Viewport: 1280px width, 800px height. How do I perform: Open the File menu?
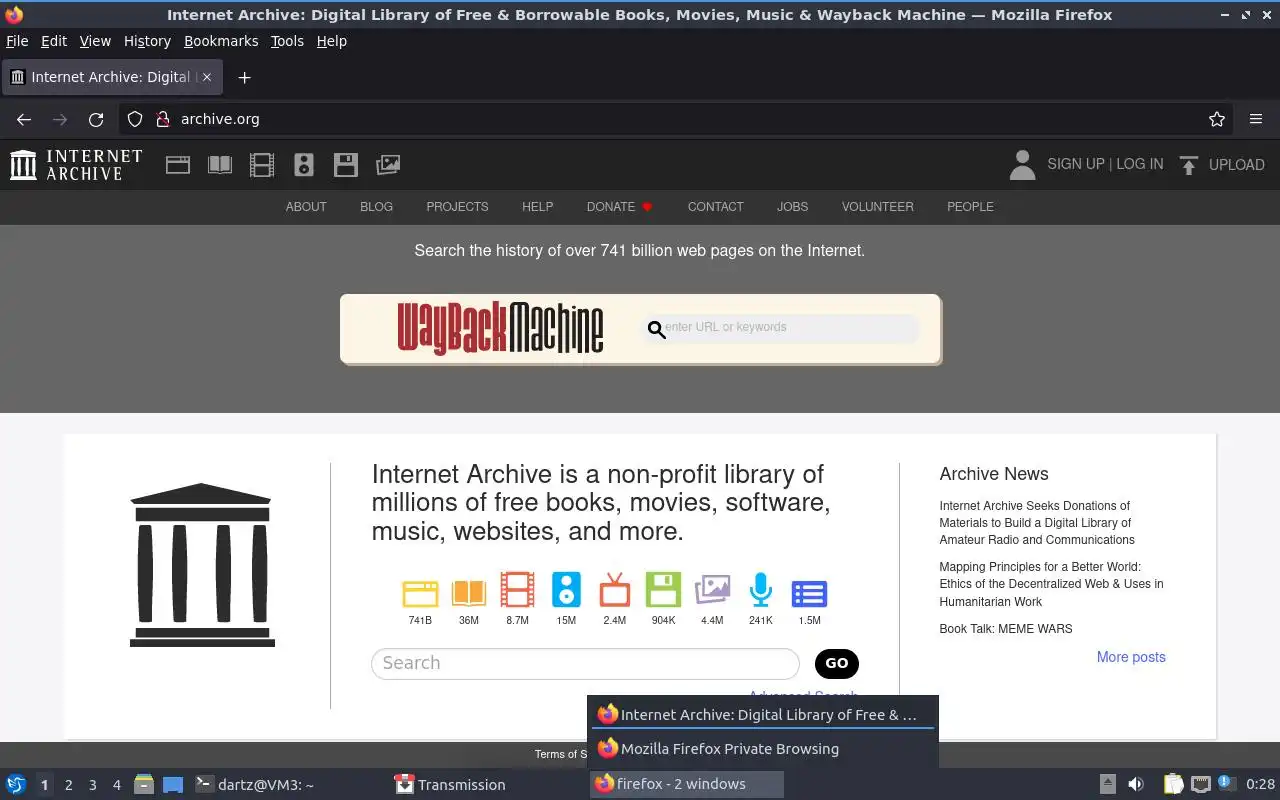point(17,41)
